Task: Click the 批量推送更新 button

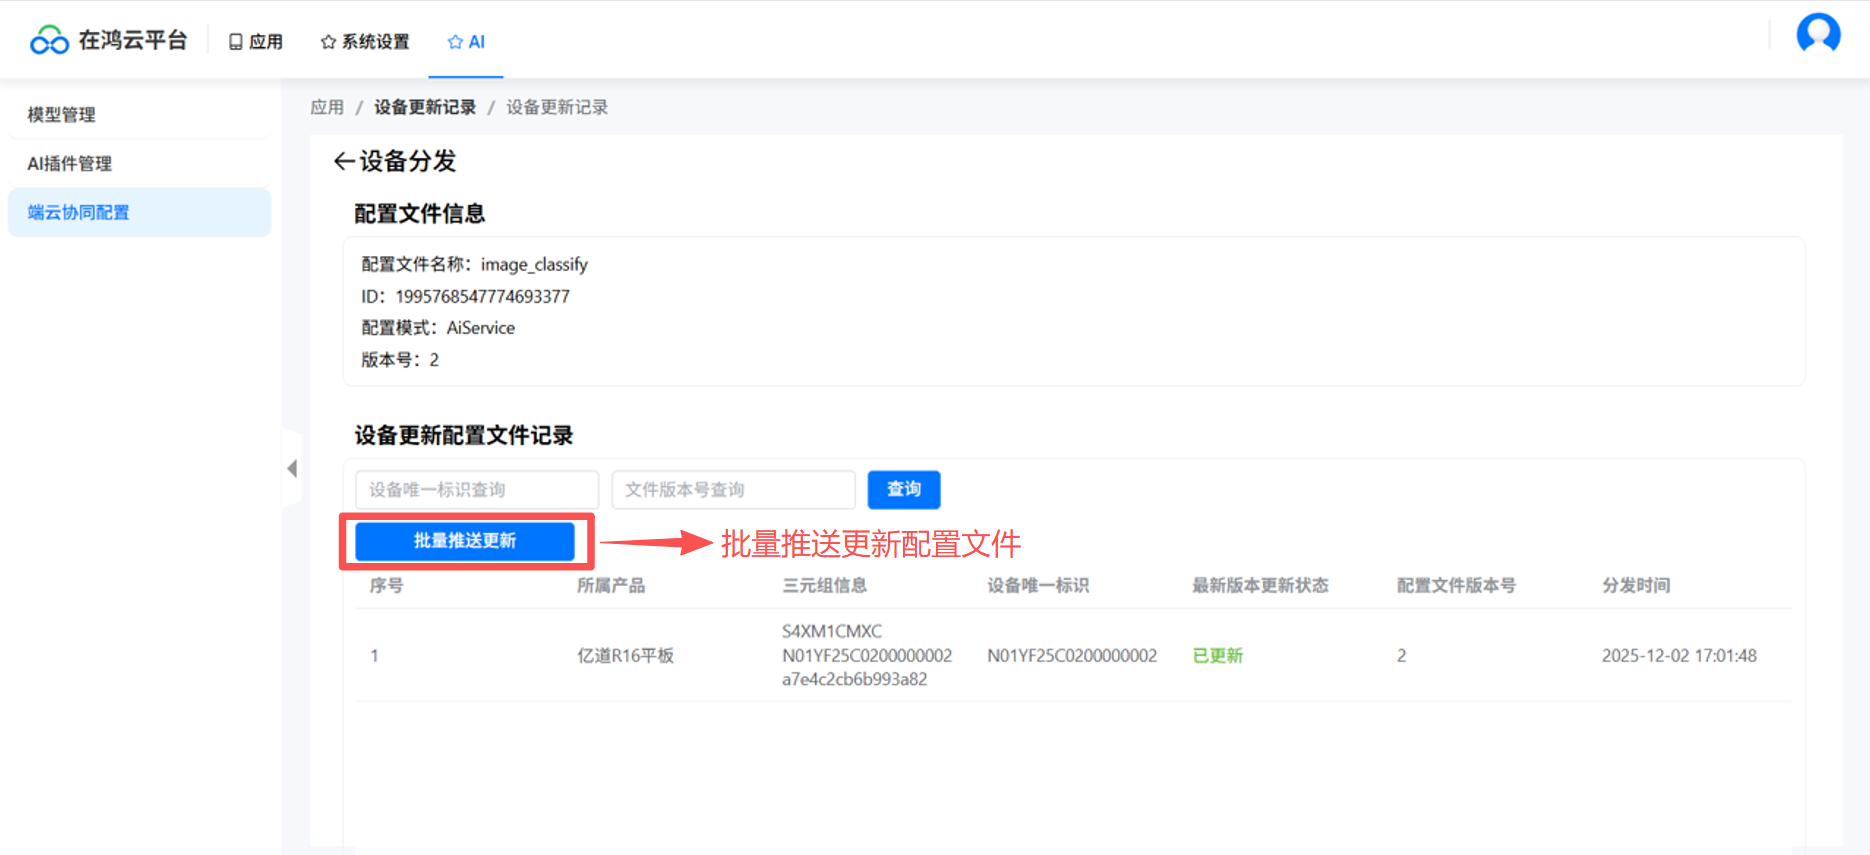Action: tap(465, 541)
